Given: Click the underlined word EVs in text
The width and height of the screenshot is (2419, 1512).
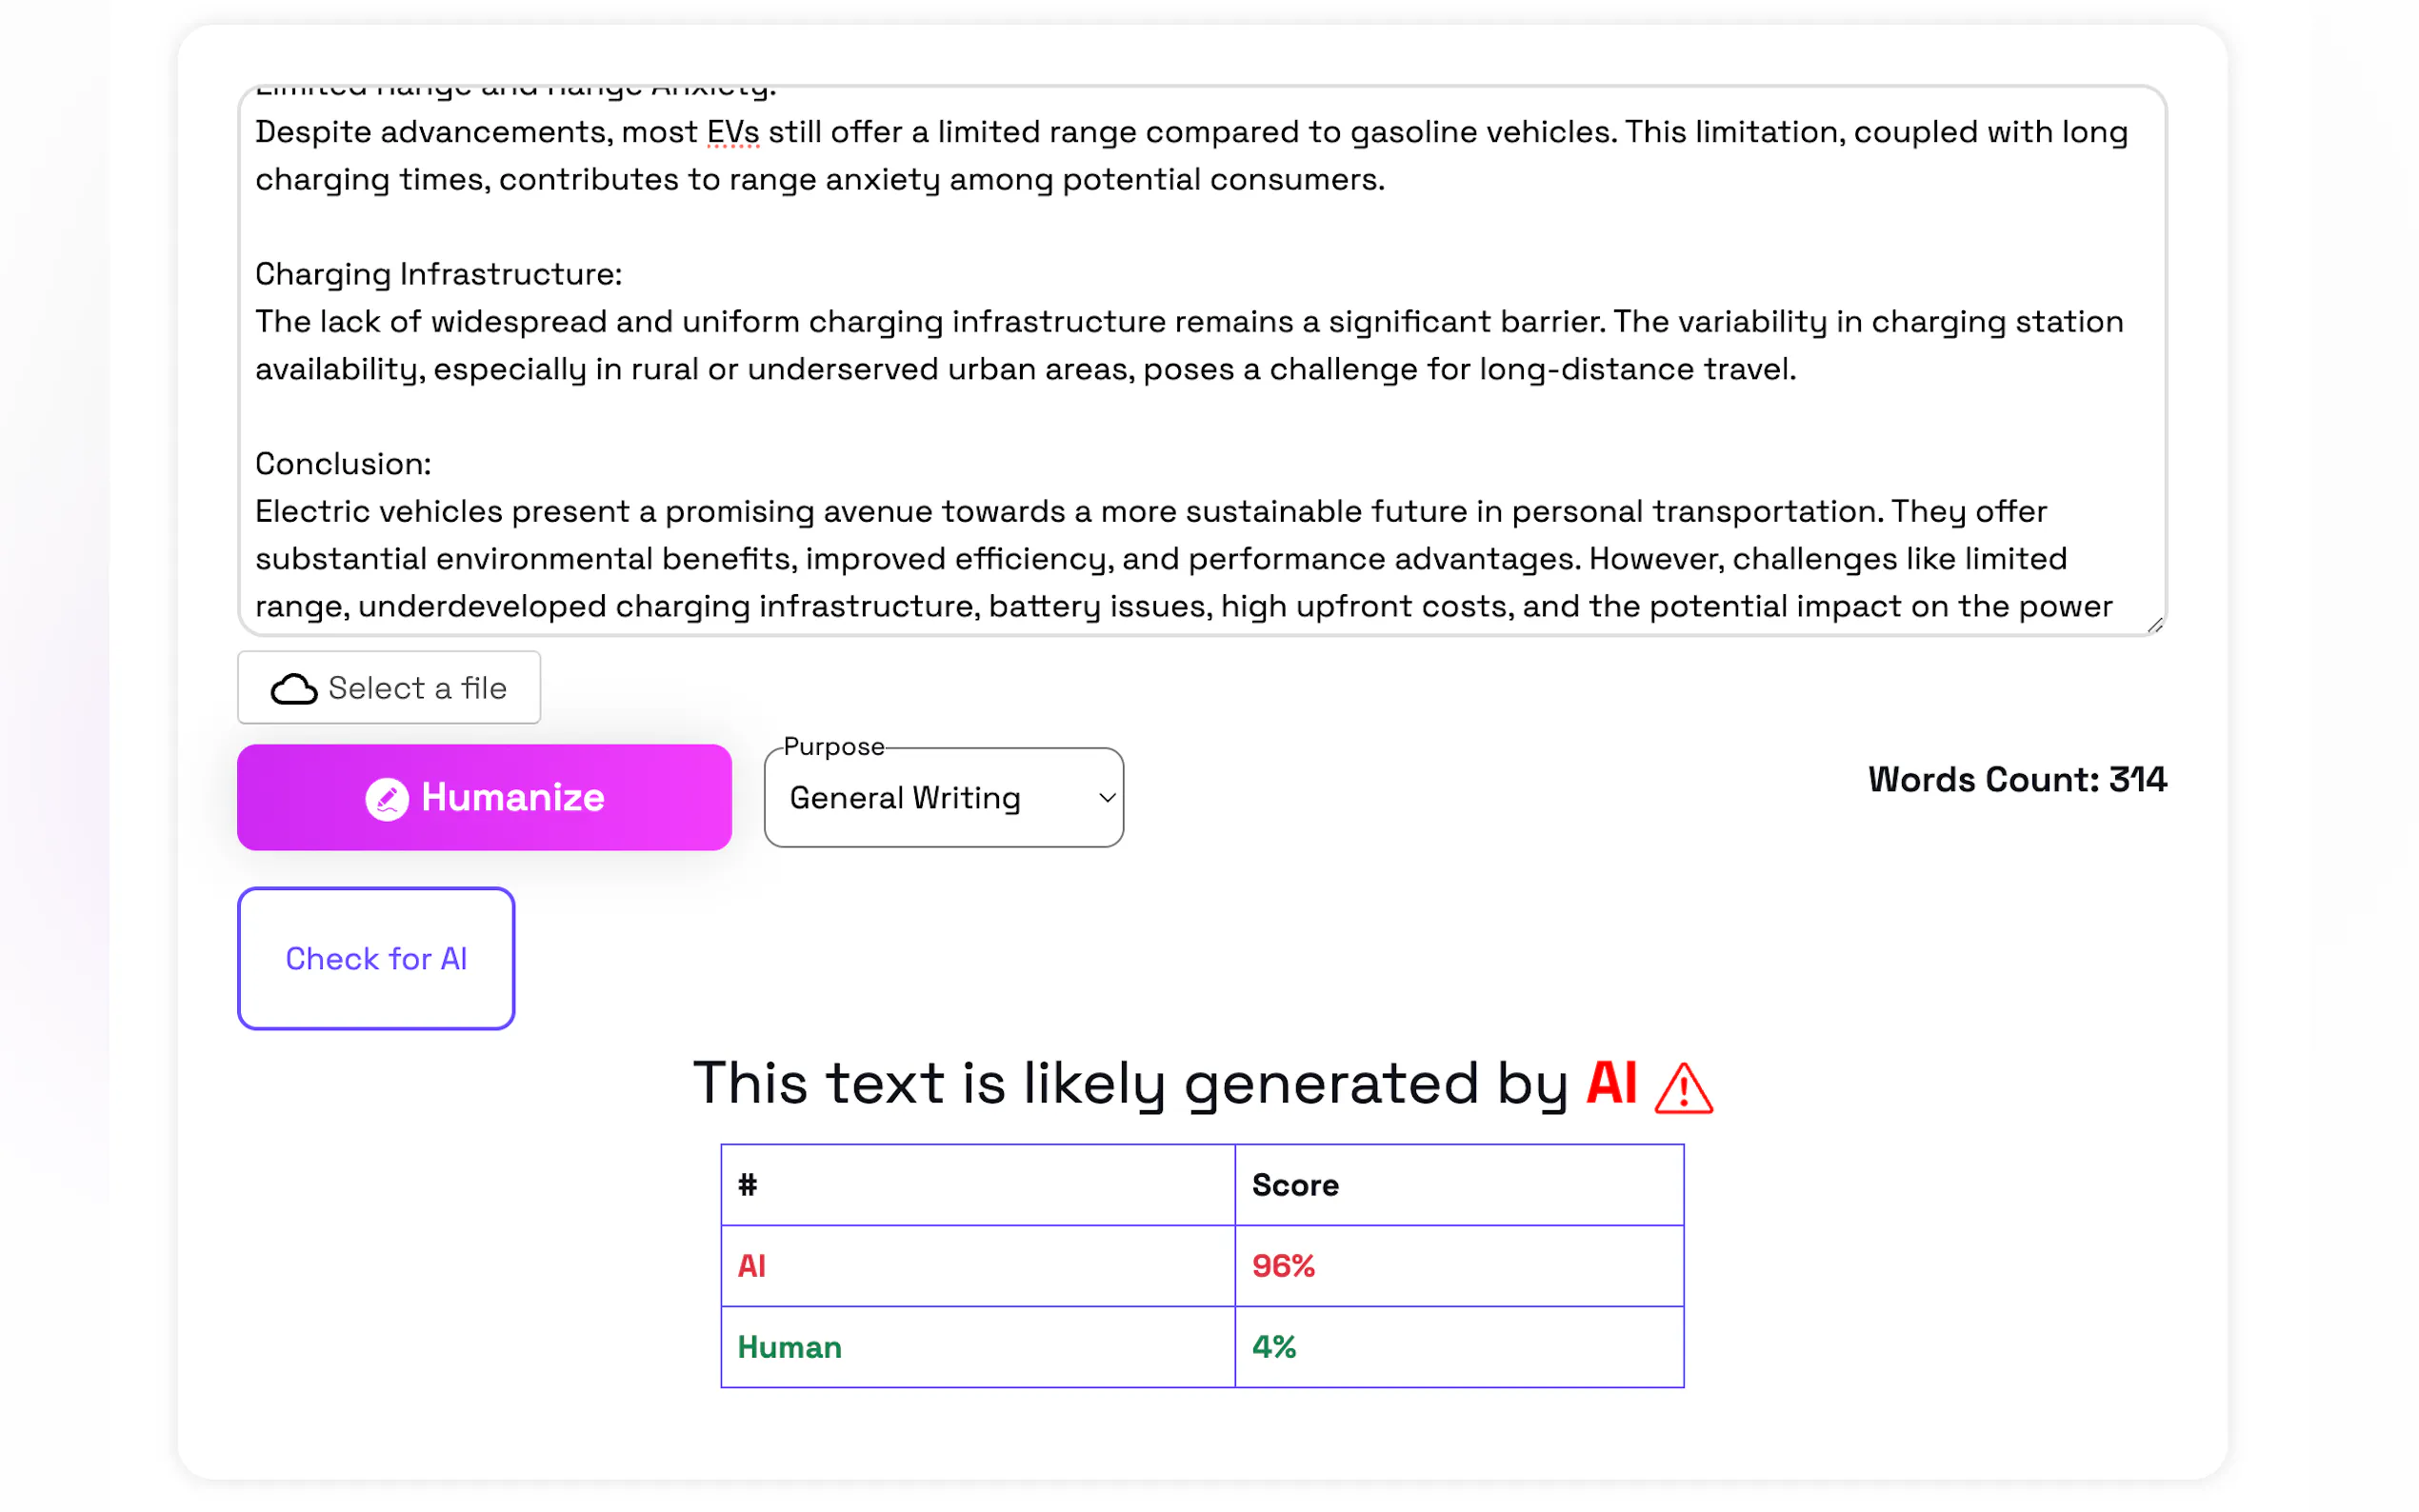Looking at the screenshot, I should coord(733,132).
